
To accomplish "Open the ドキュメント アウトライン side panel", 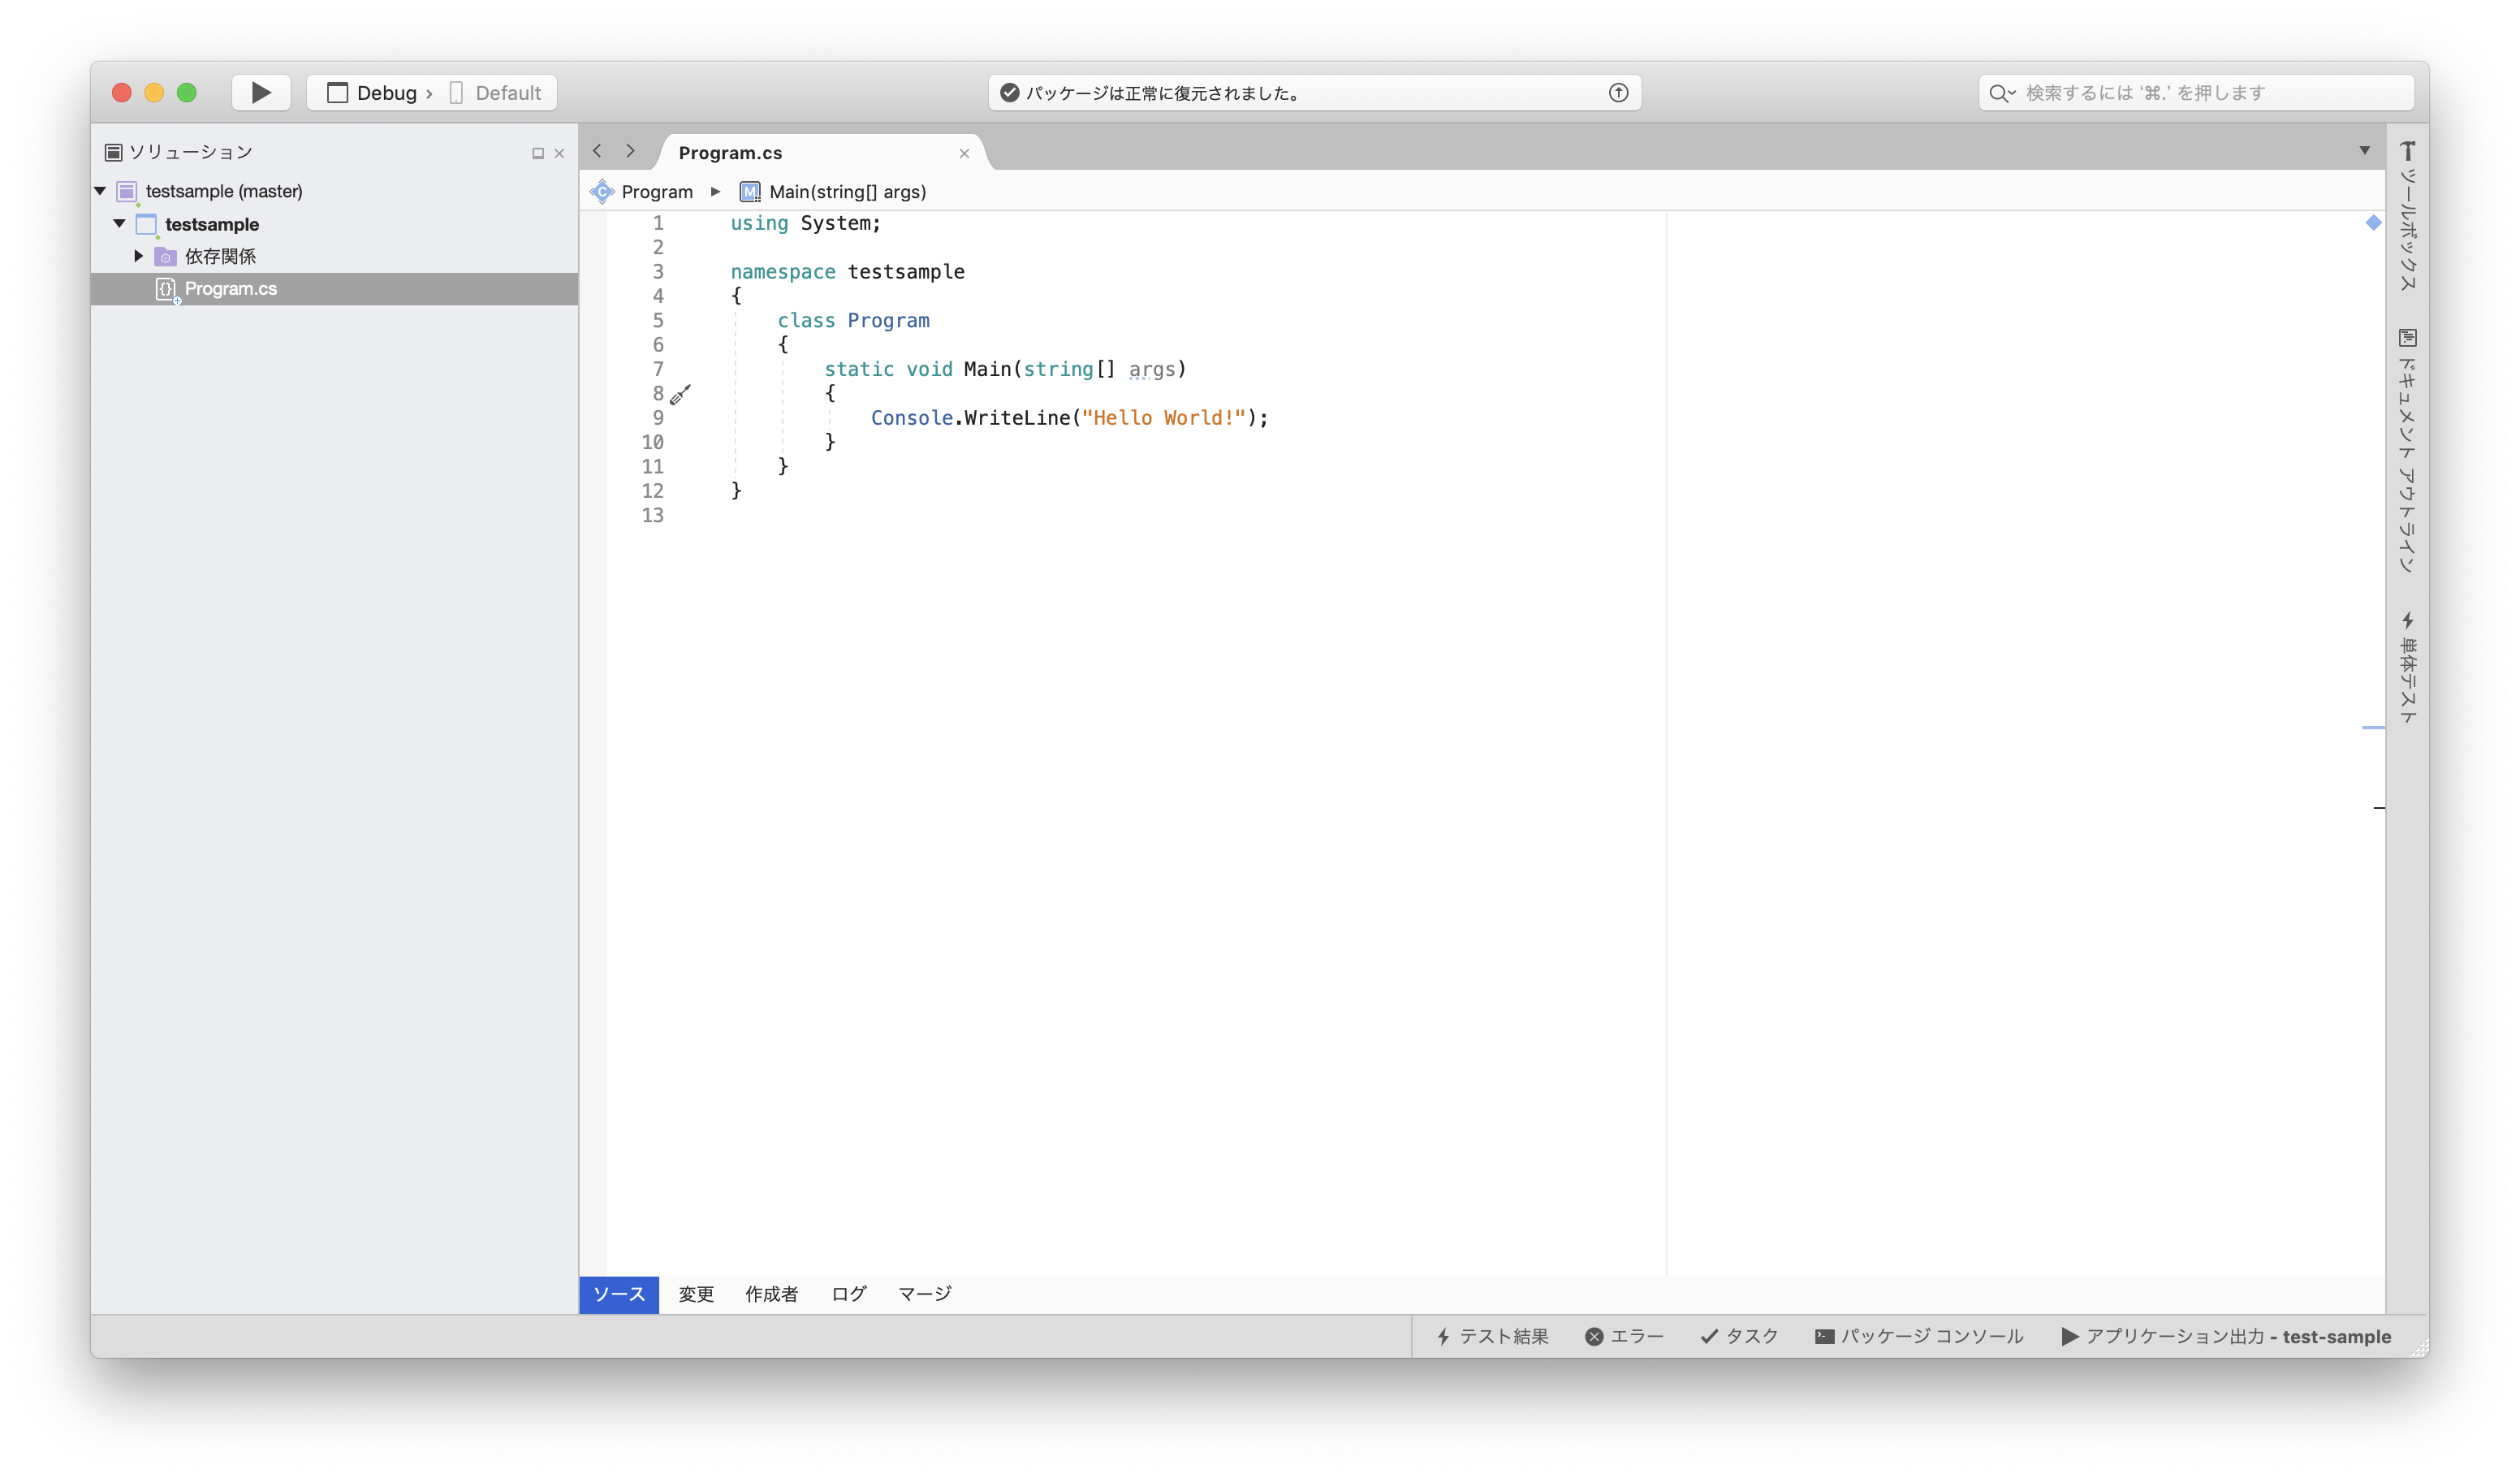I will [x=2407, y=451].
